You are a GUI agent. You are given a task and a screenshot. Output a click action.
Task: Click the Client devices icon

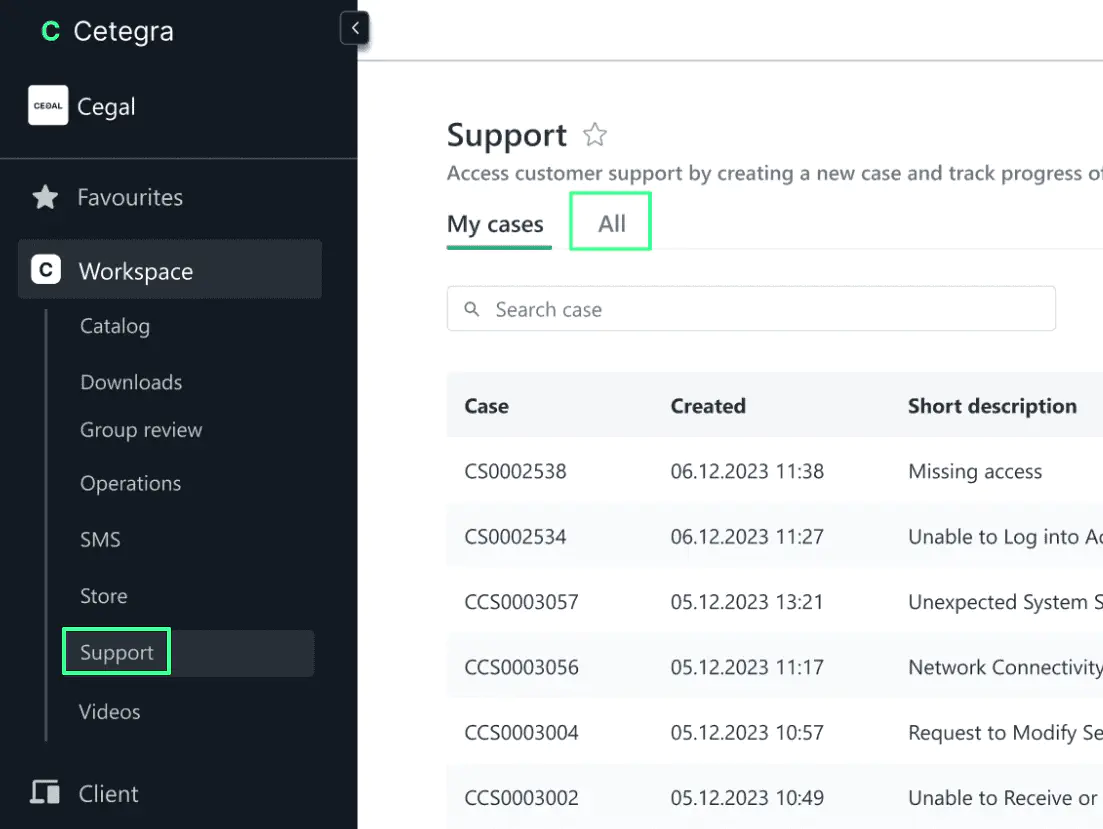coord(45,793)
